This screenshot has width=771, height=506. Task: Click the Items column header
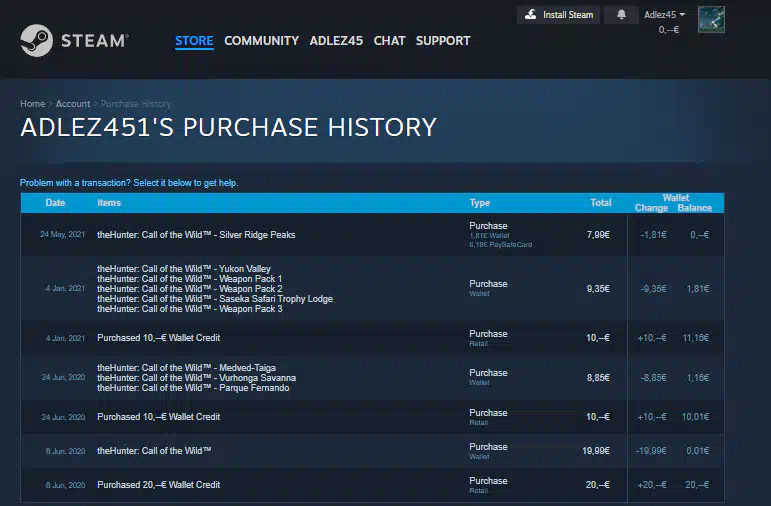(x=109, y=203)
